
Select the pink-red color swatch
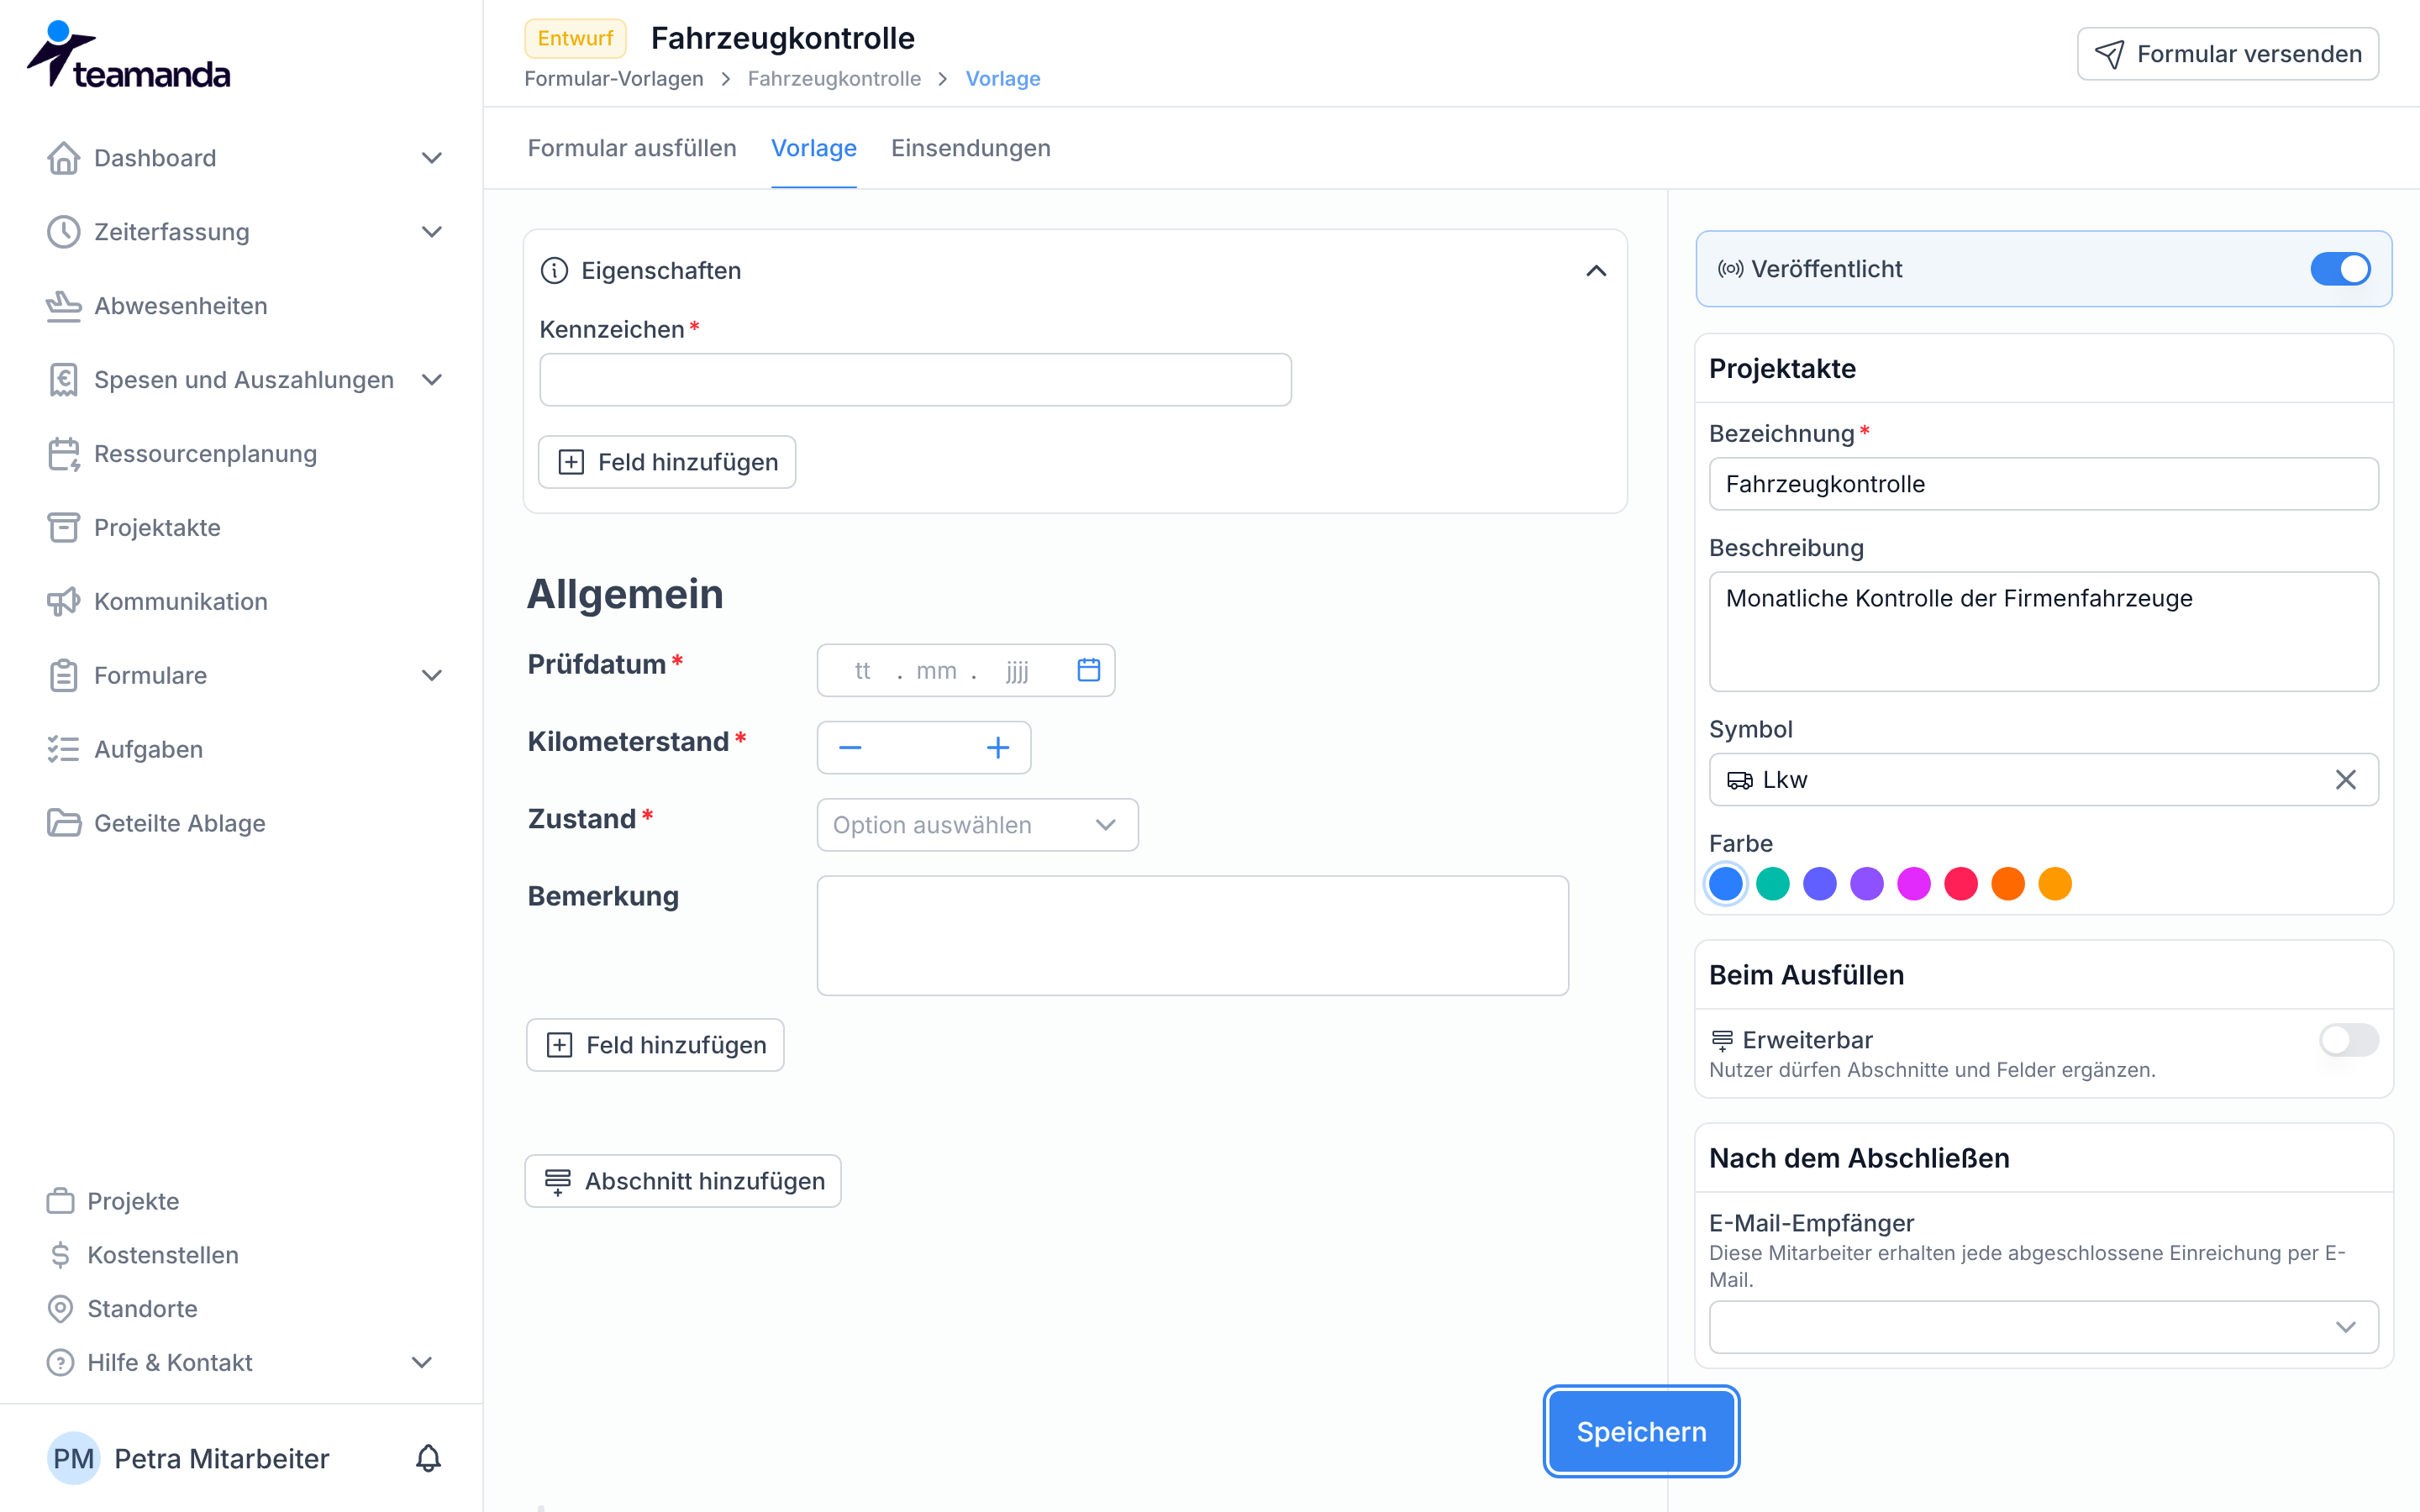1961,884
